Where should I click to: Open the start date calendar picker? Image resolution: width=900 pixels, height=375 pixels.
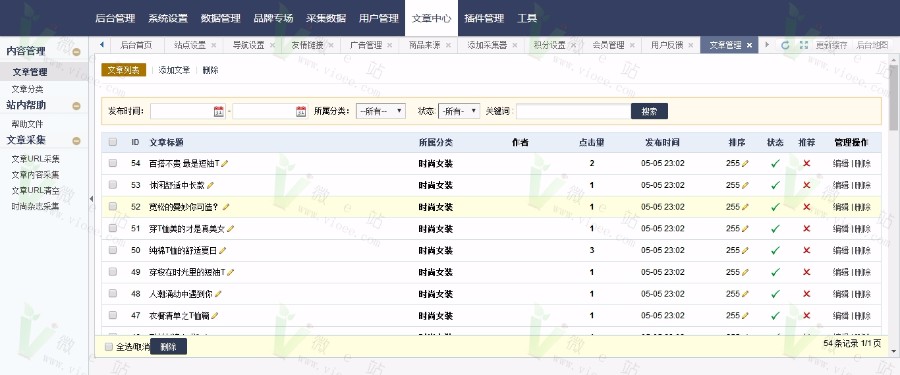(219, 111)
